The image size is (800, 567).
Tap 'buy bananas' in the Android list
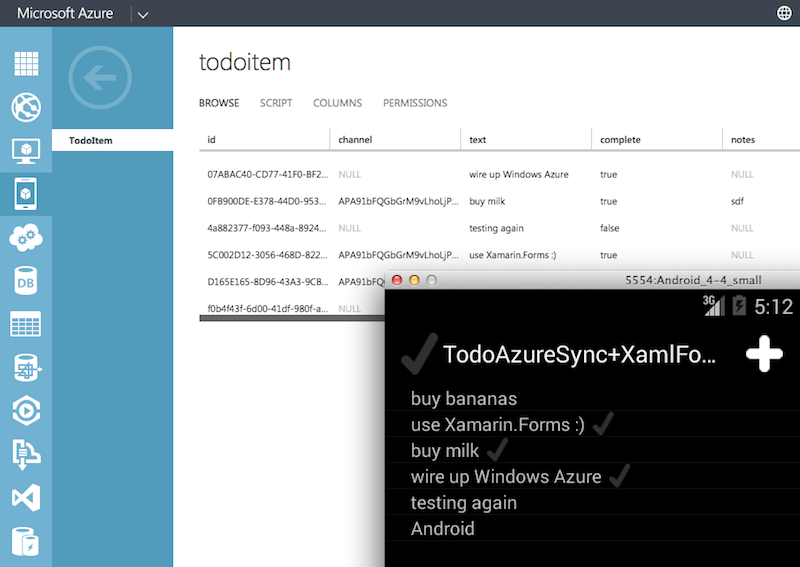click(x=464, y=399)
